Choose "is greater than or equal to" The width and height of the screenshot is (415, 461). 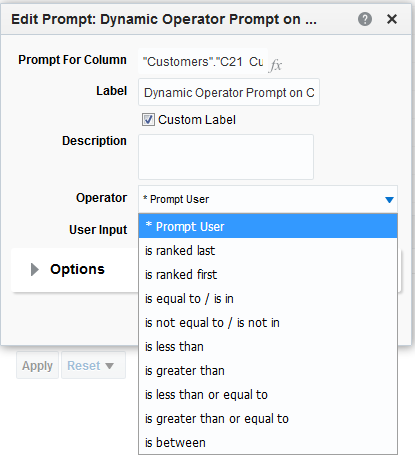(x=268, y=418)
